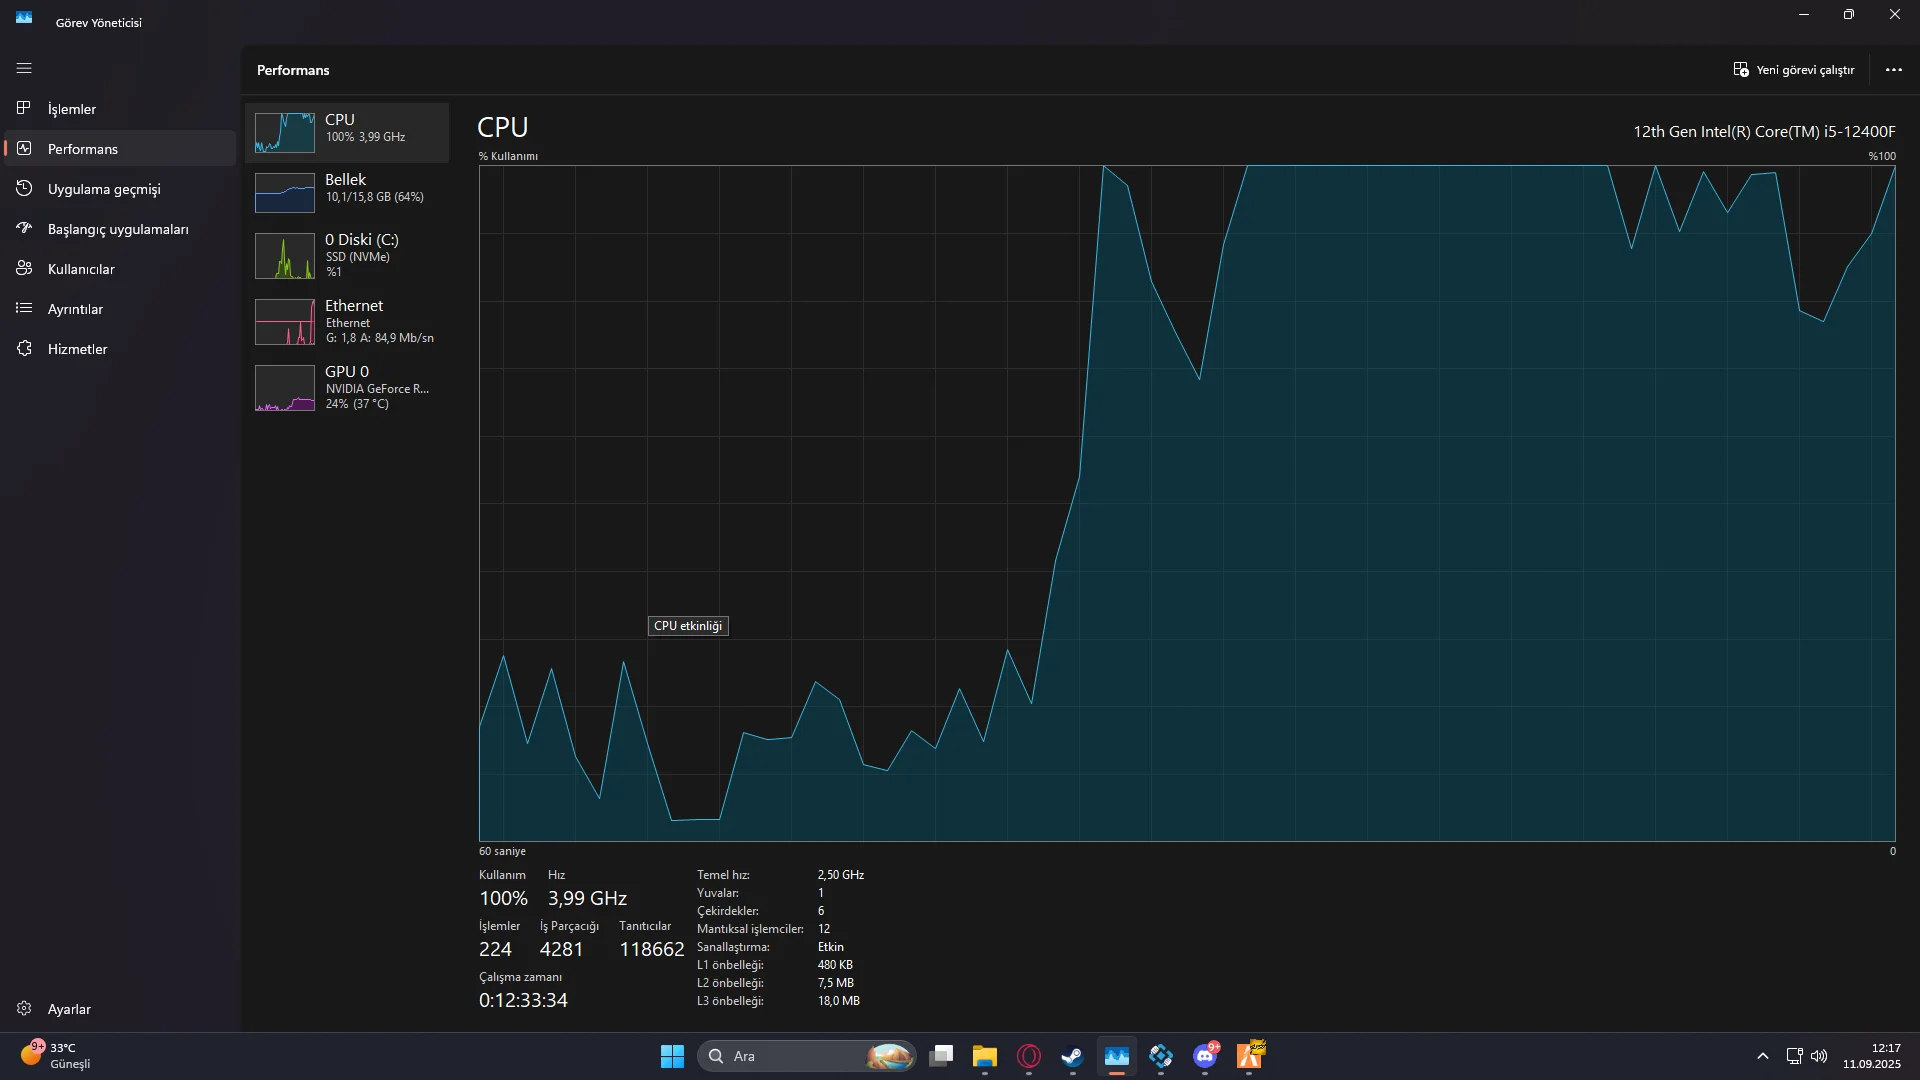Select Uygulama geçmişi history icon

tap(24, 188)
